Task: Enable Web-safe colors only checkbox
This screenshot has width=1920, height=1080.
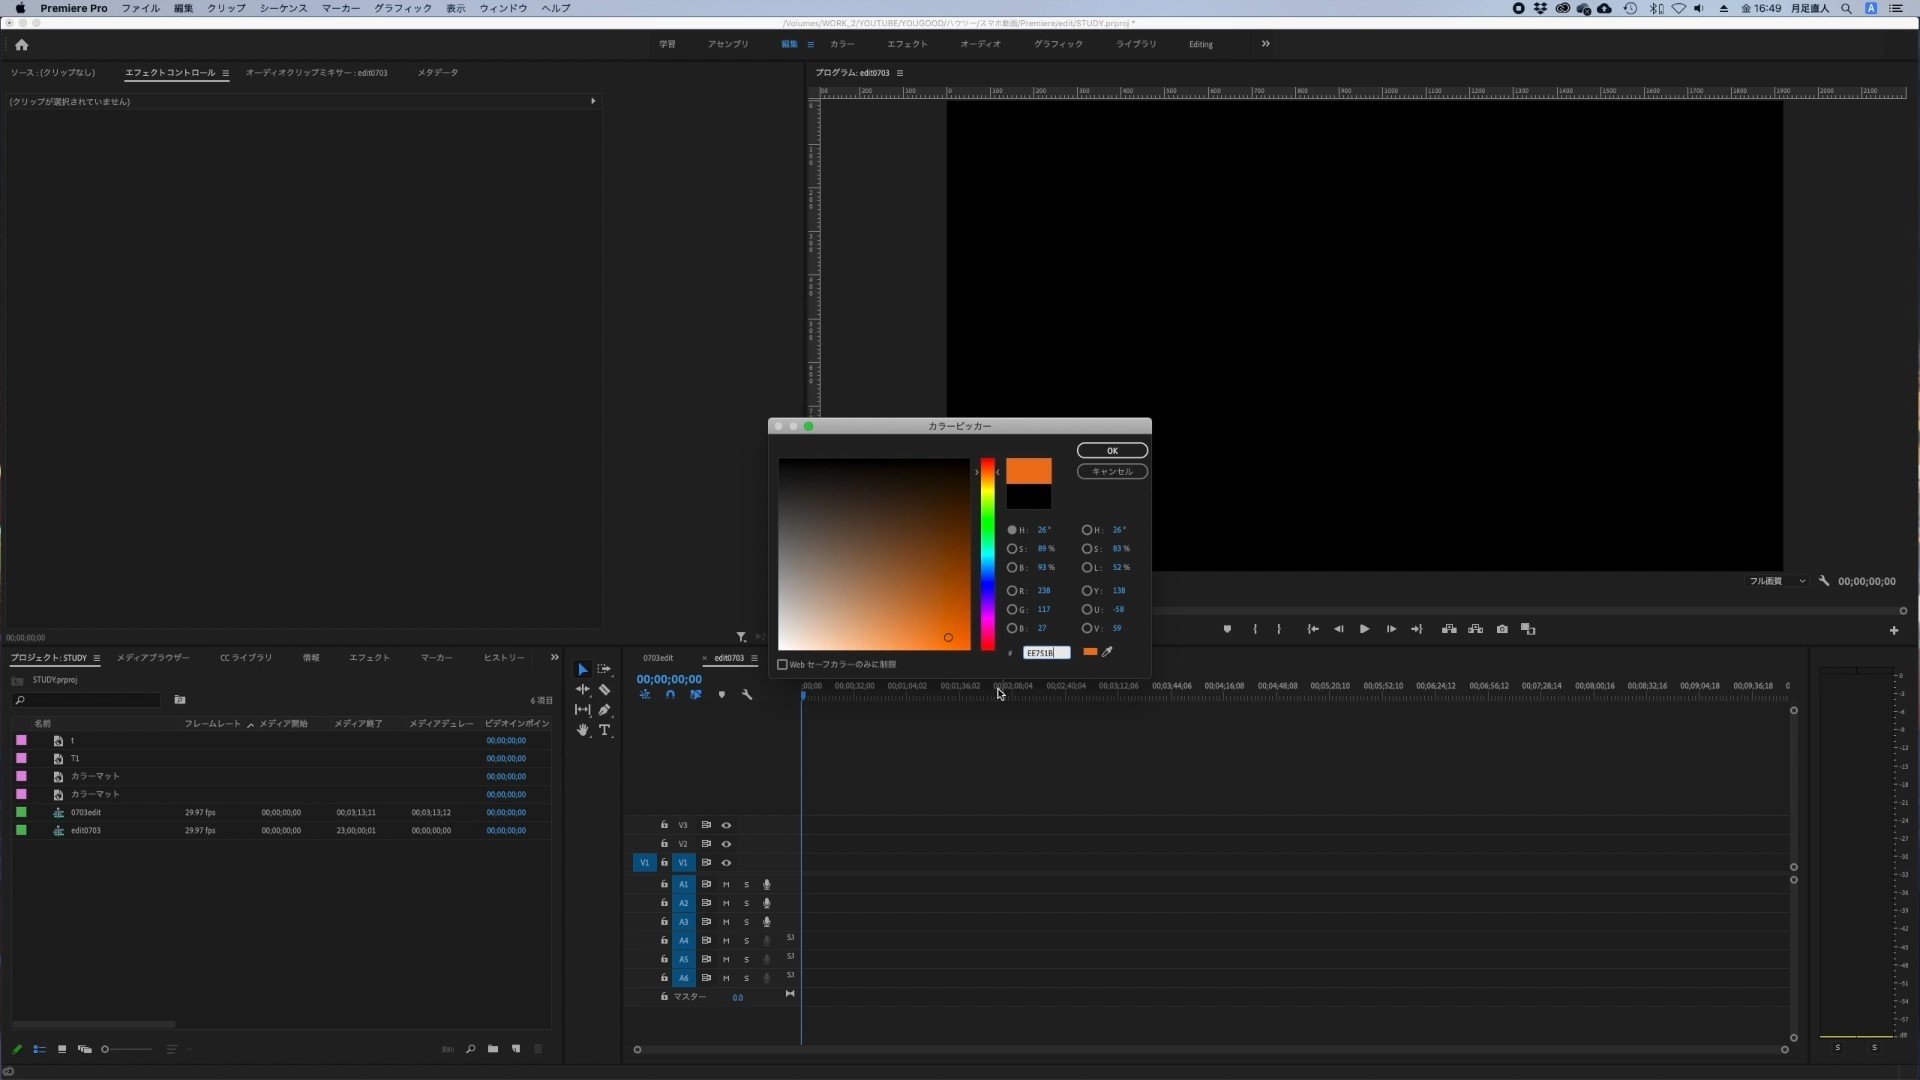Action: 783,665
